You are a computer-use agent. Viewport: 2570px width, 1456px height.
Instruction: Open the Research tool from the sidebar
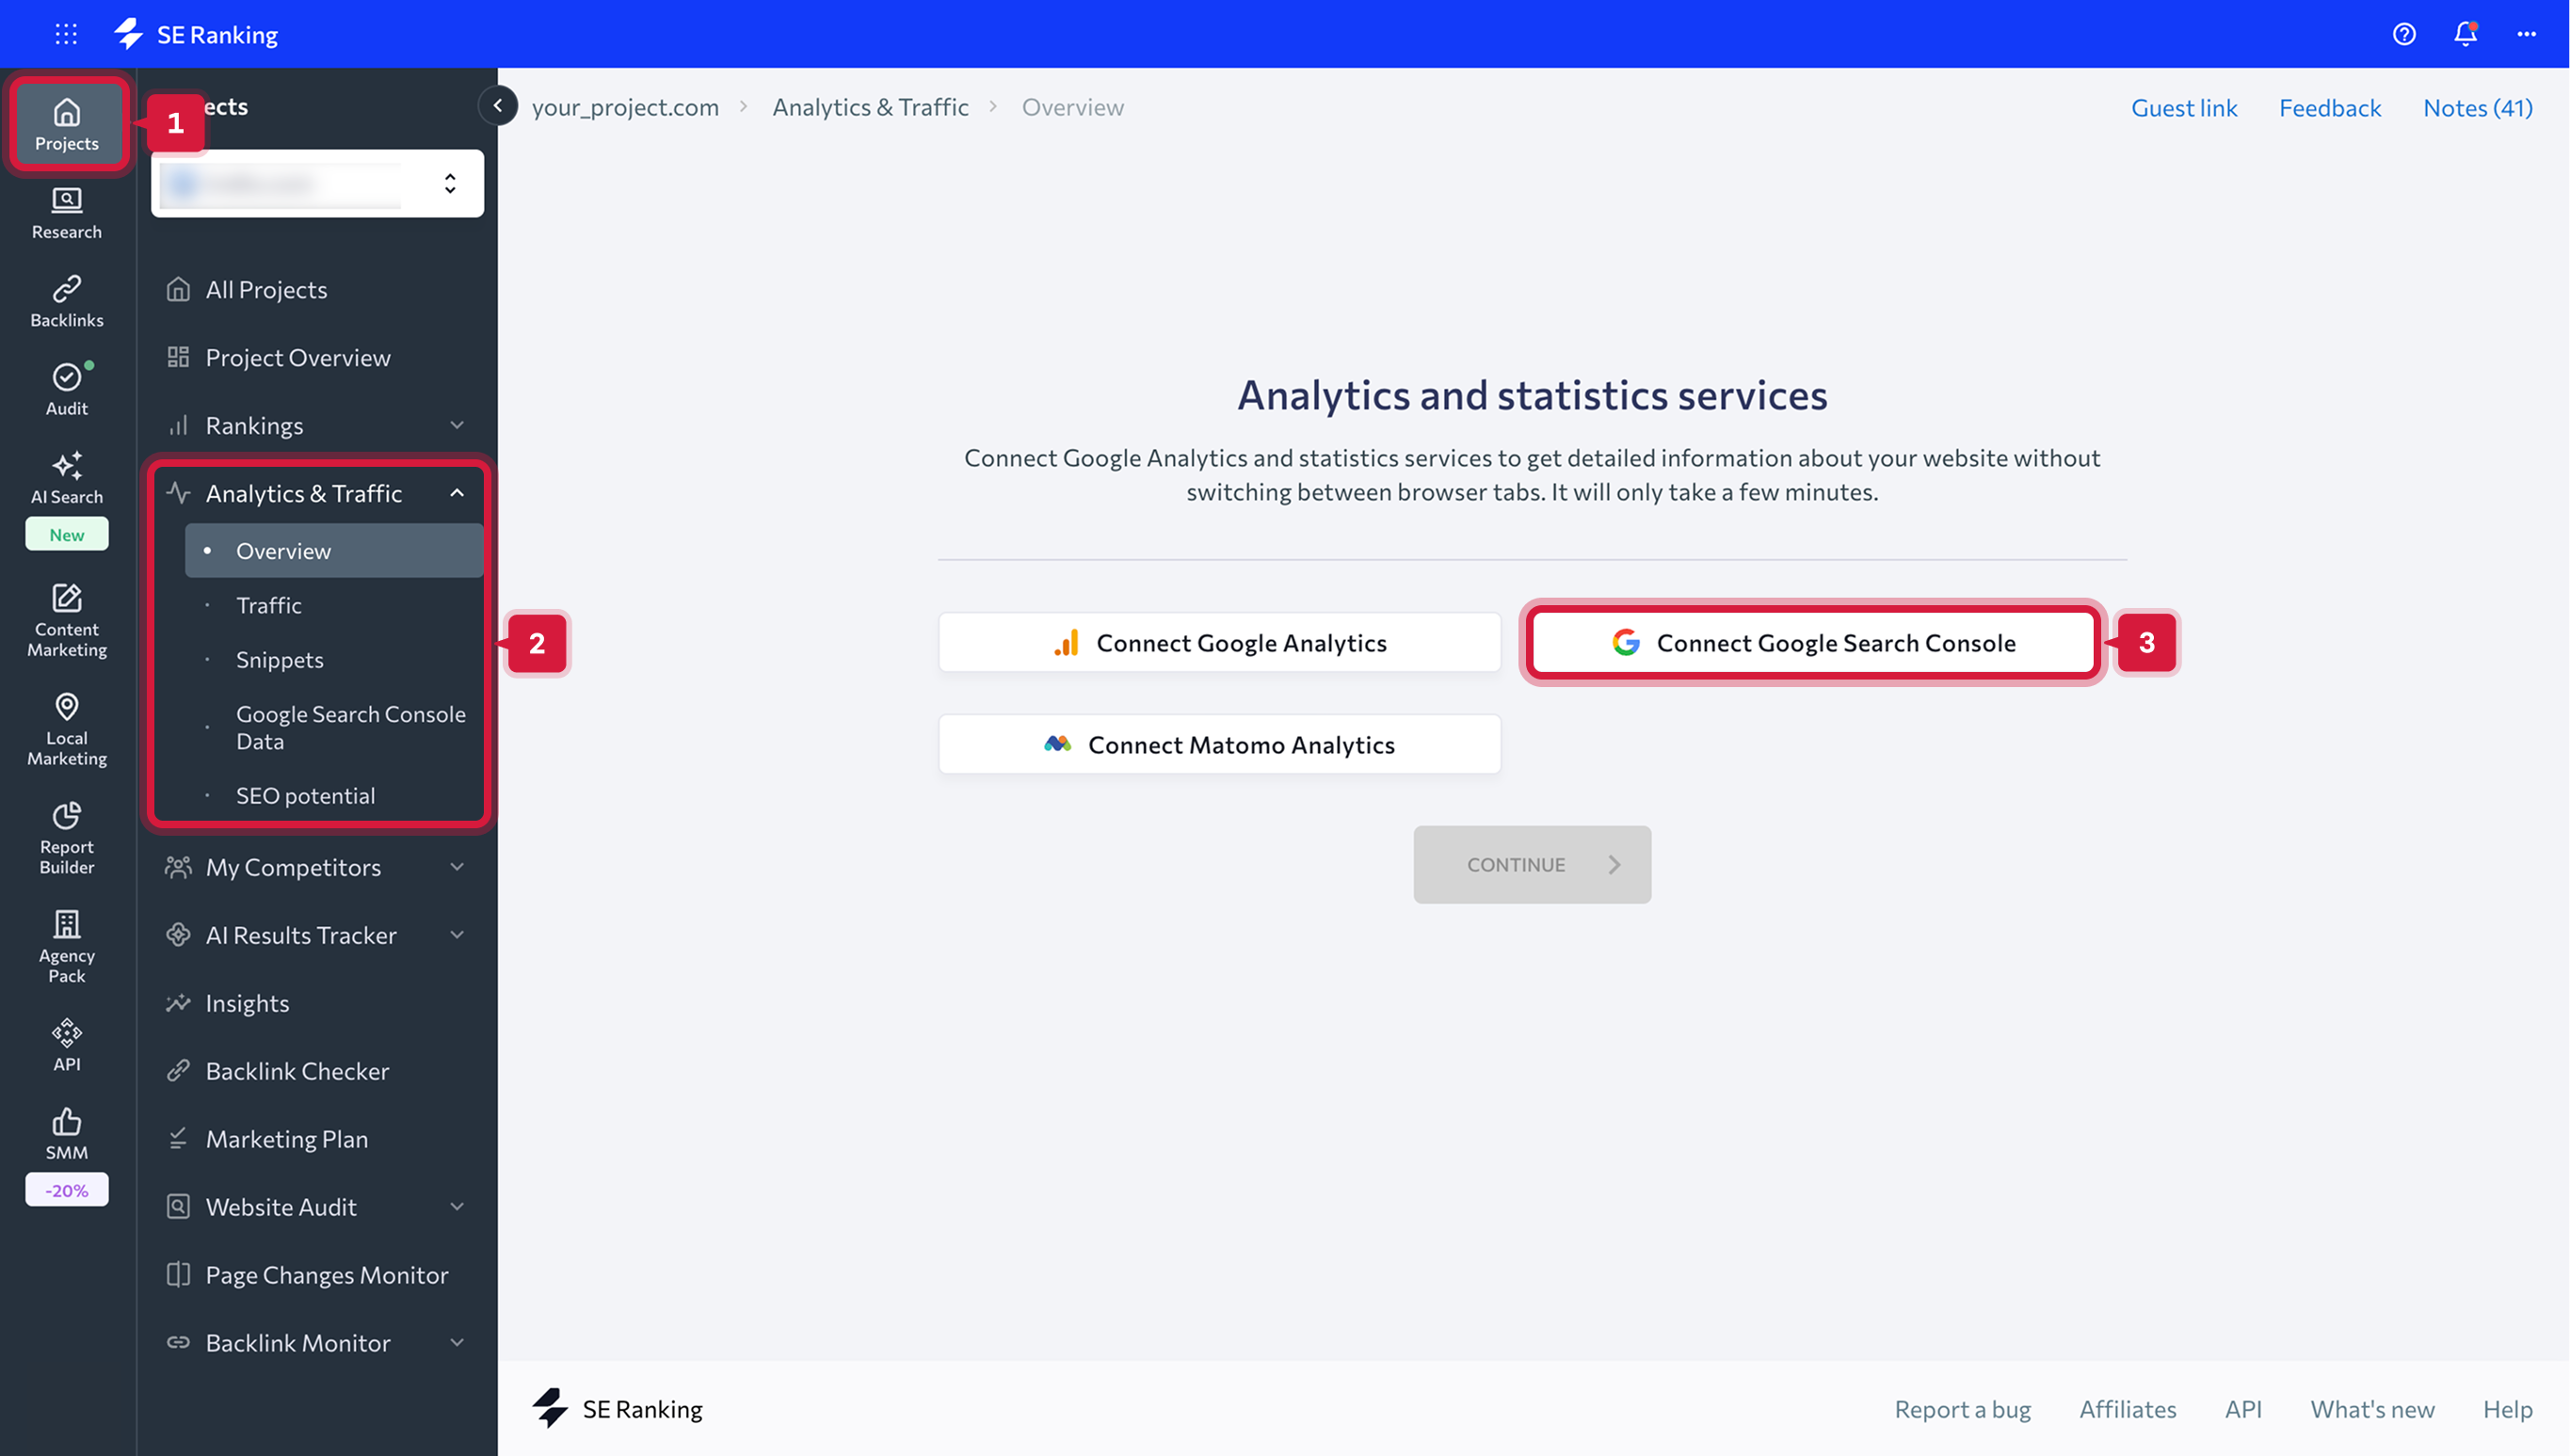point(66,211)
